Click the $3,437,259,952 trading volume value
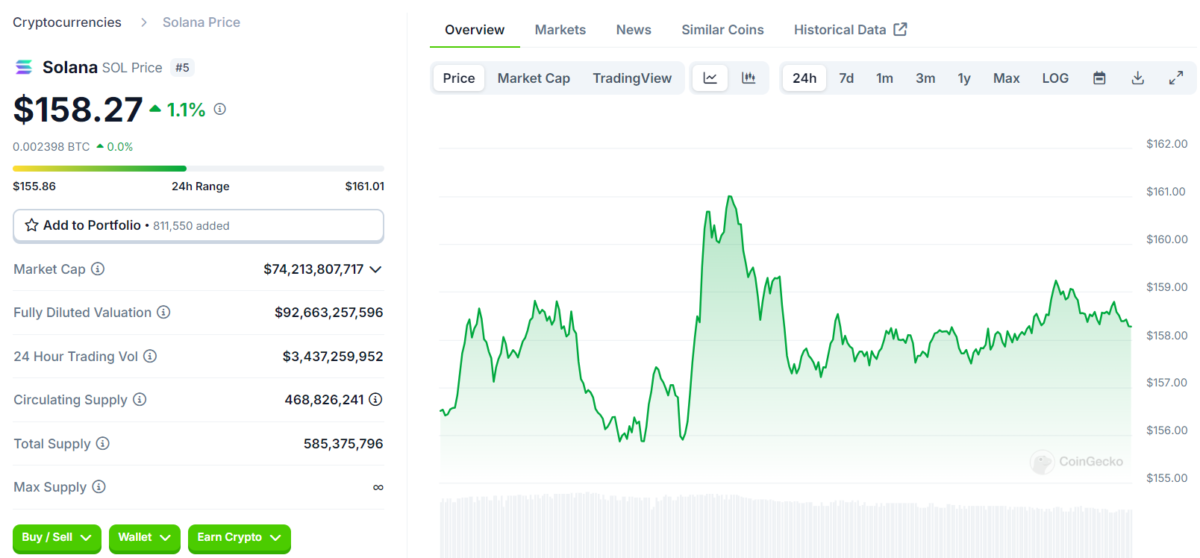Viewport: 1200px width, 558px height. (333, 357)
